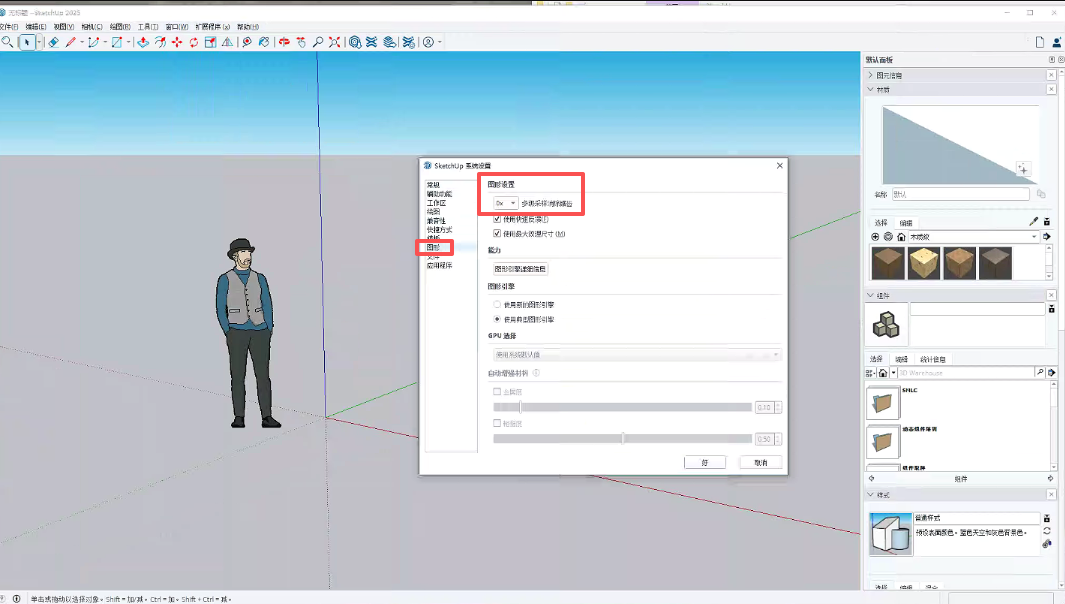The width and height of the screenshot is (1065, 604).
Task: Toggle the 使用最大效理尺寸 checkbox
Action: coord(497,233)
